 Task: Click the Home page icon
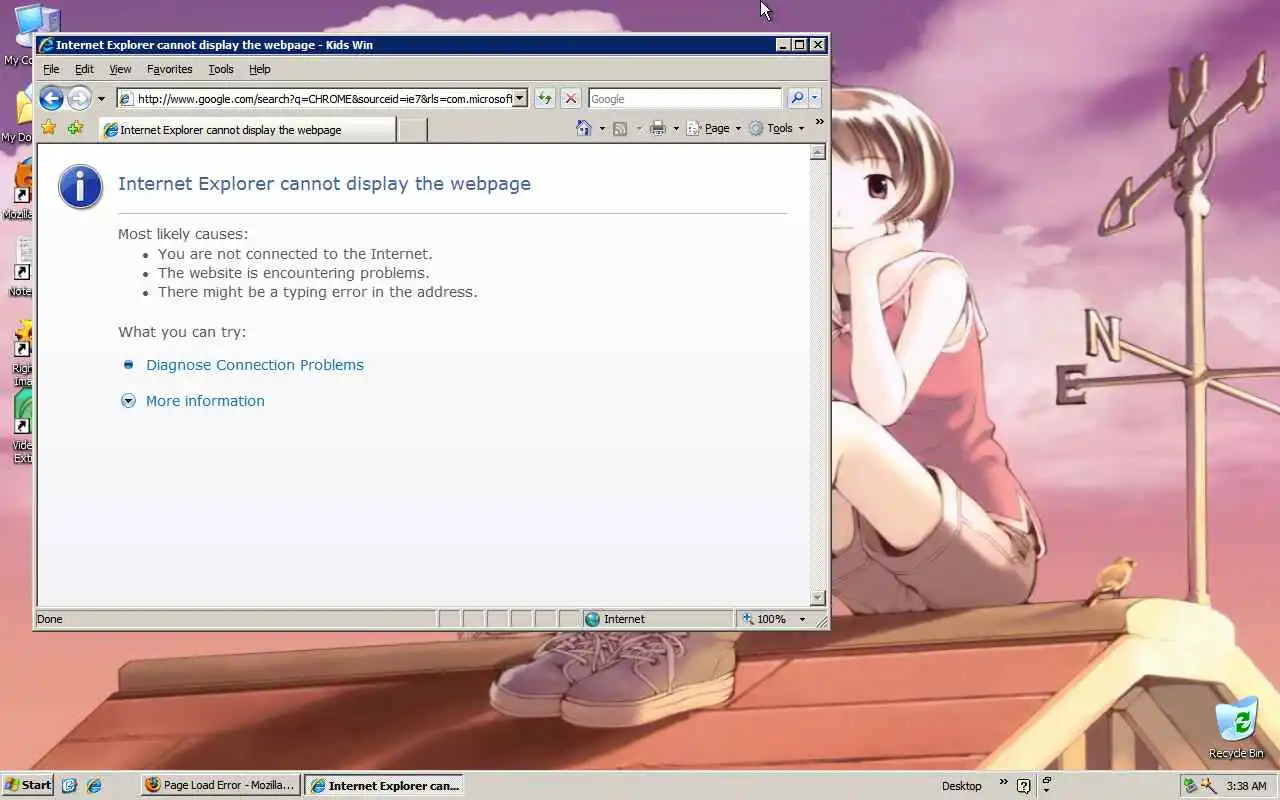pos(584,128)
